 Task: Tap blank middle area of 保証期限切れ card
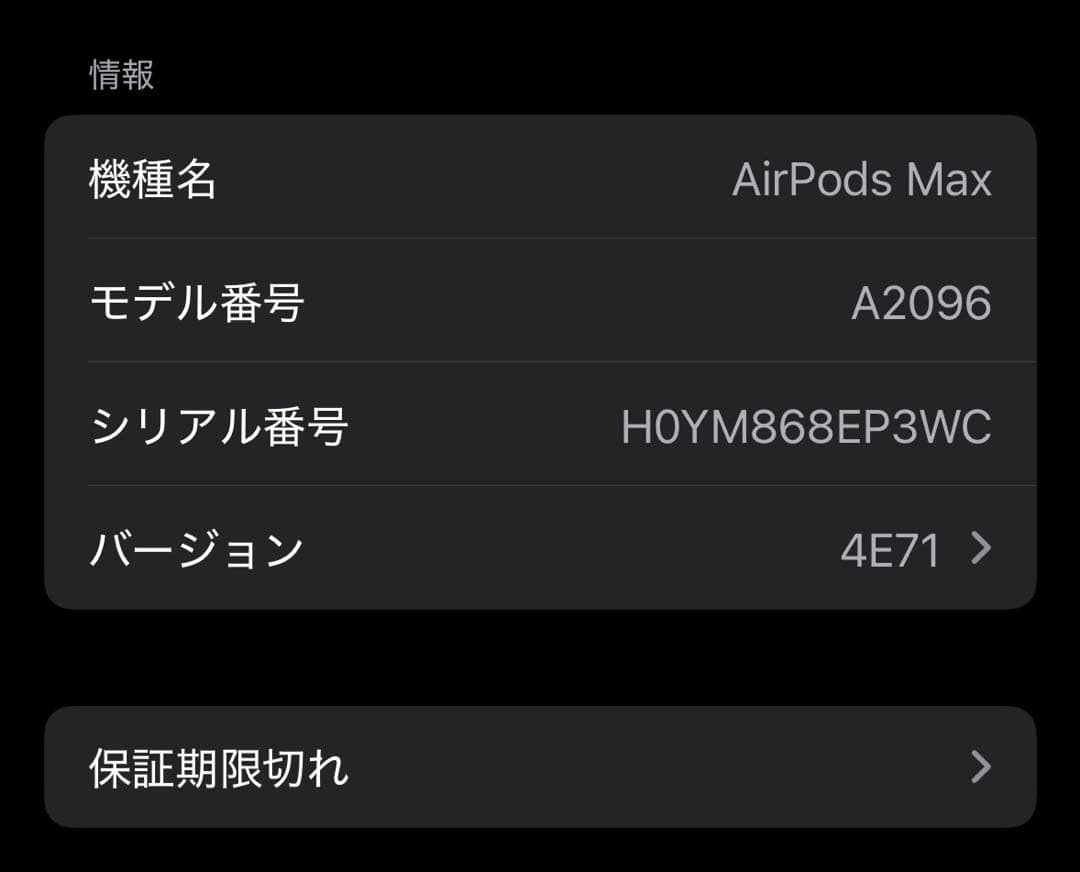coord(659,767)
